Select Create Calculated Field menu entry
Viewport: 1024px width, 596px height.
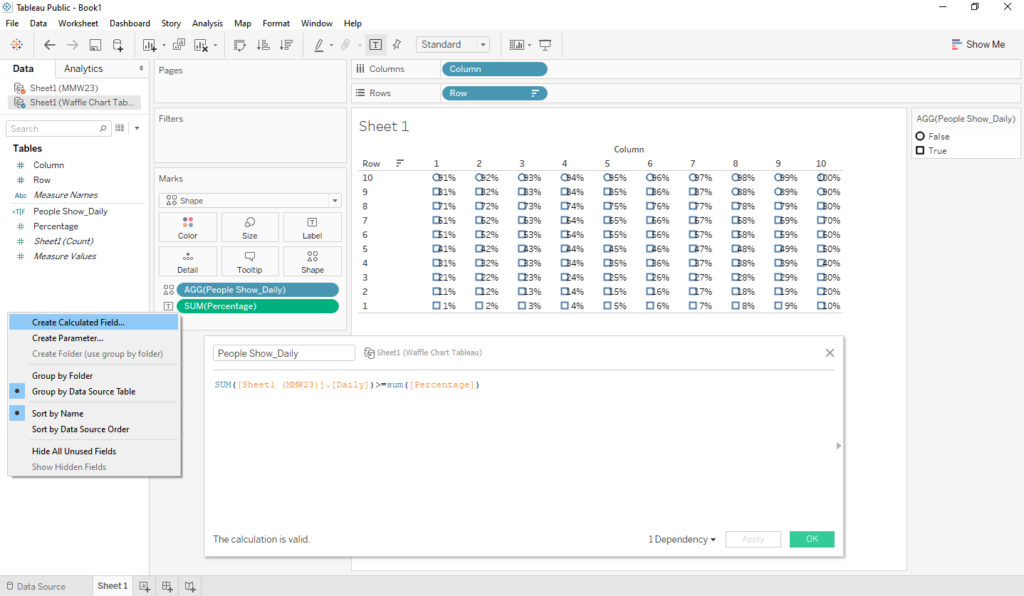[x=94, y=322]
